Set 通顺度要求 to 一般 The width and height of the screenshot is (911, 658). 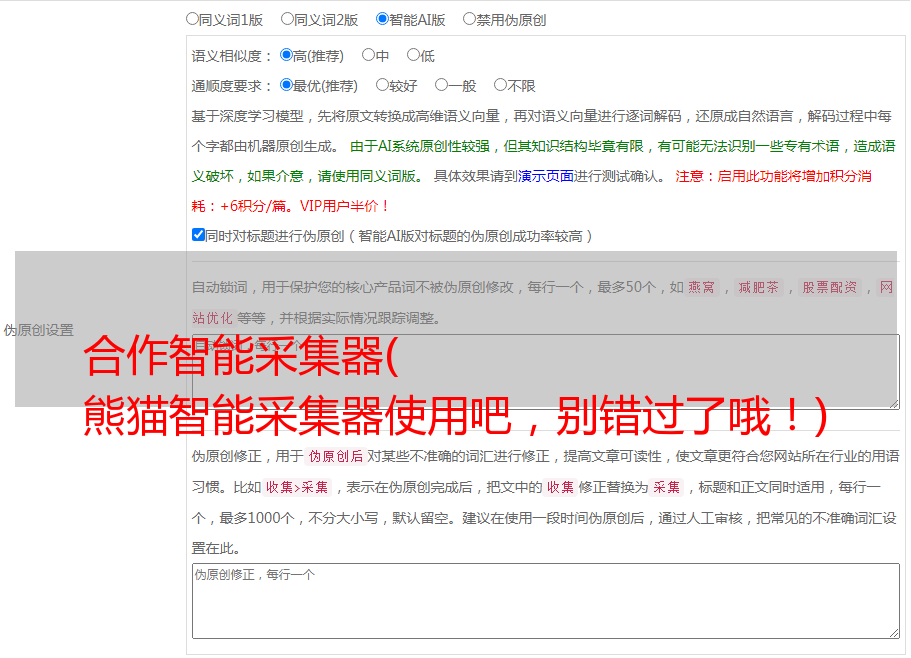click(x=442, y=85)
